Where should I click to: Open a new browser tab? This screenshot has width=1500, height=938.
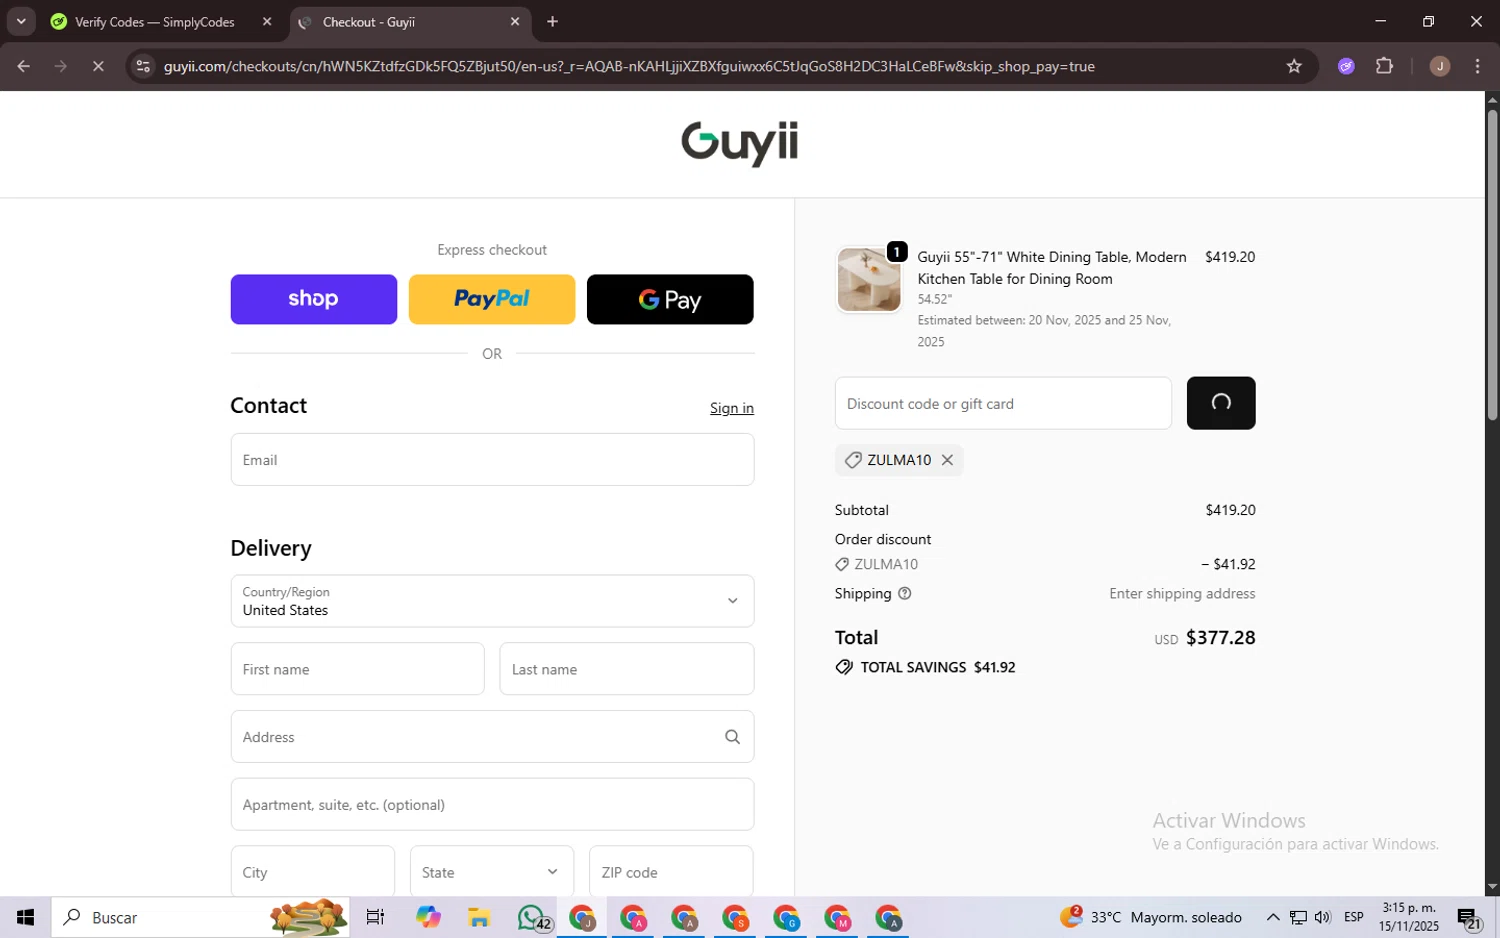[x=553, y=21]
